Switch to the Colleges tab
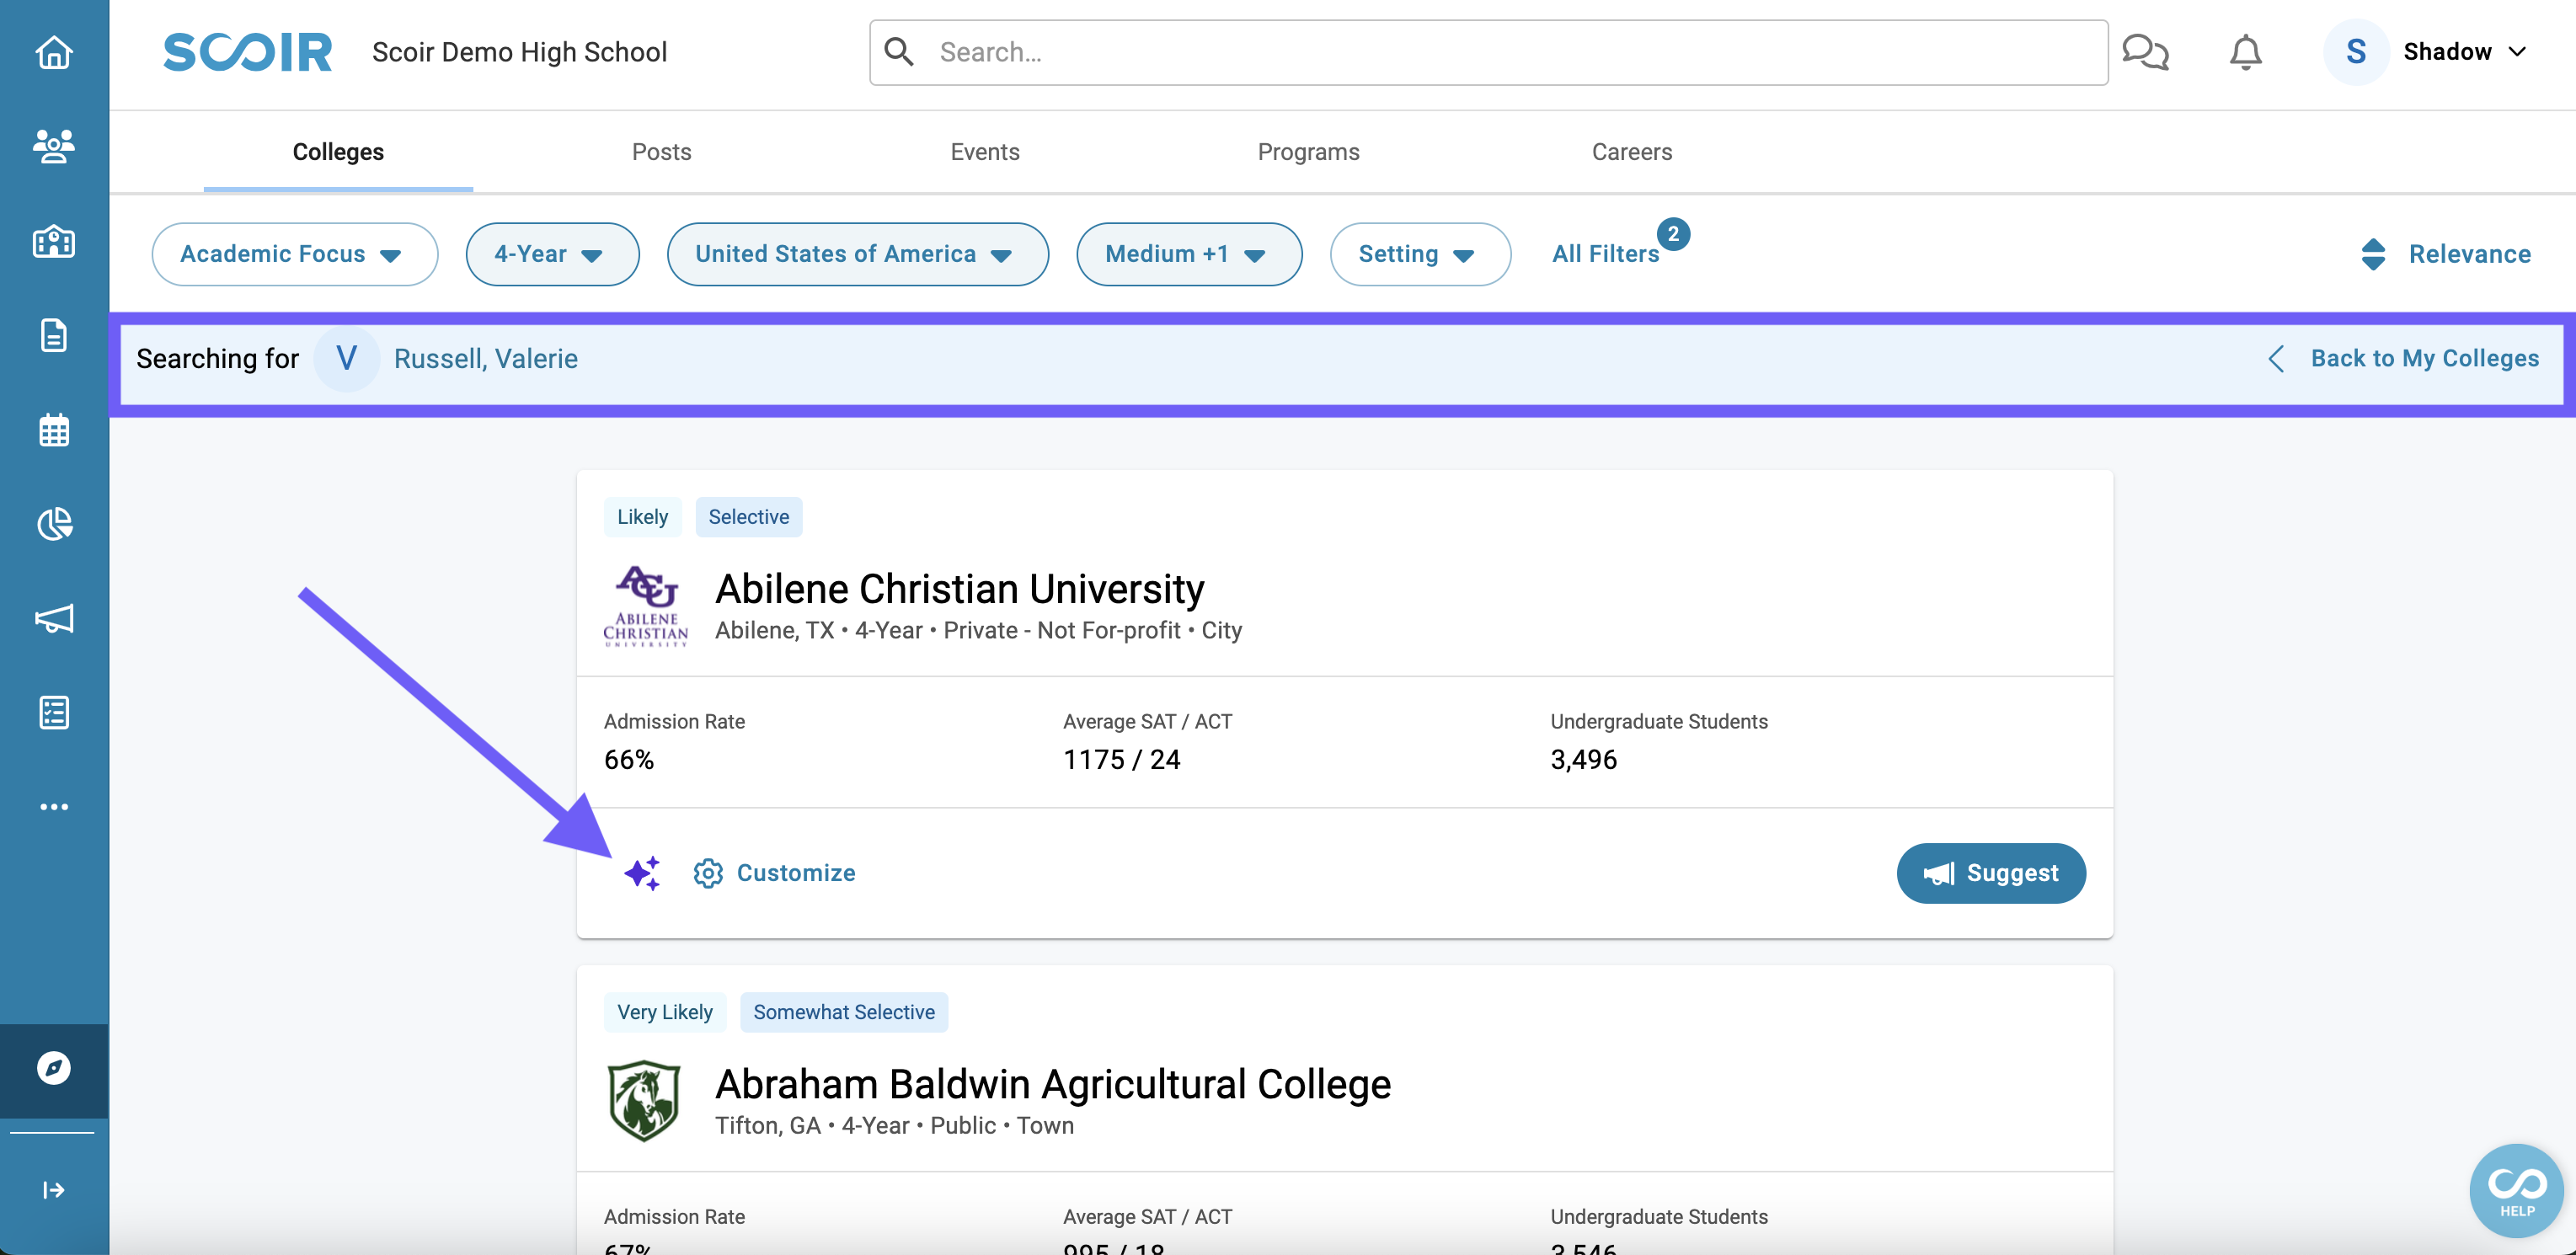 [x=338, y=152]
